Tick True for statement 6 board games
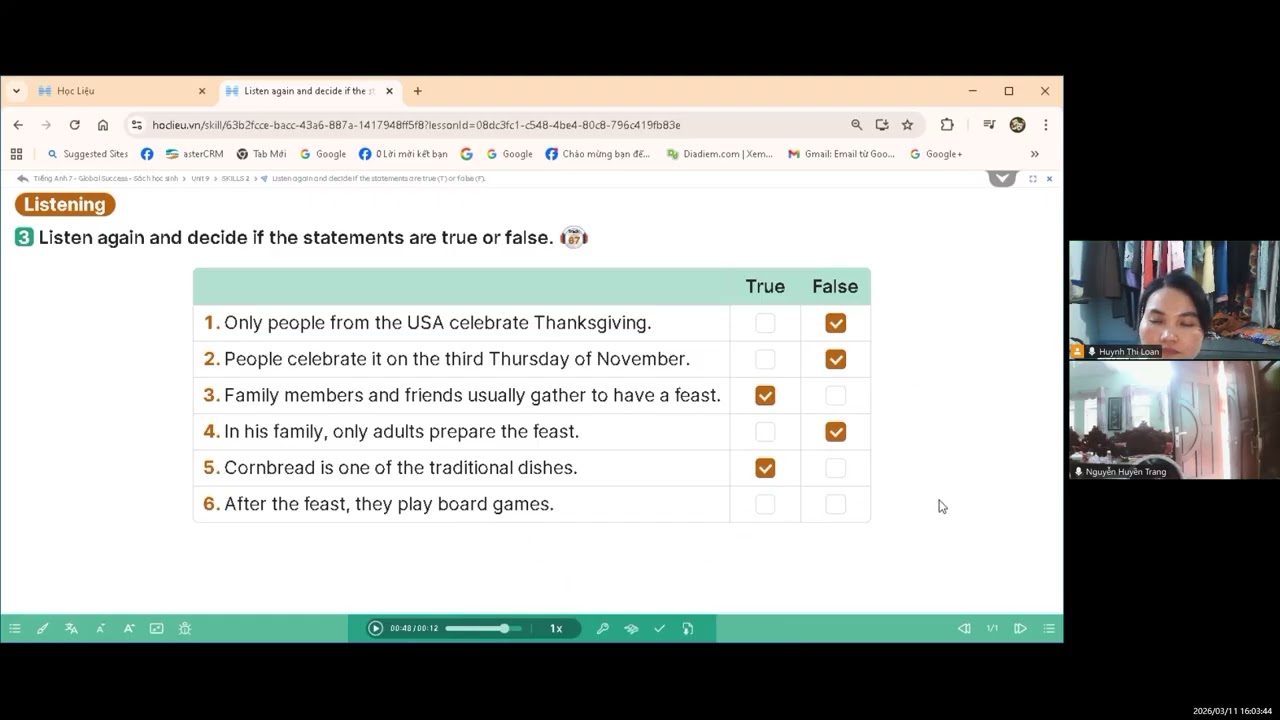This screenshot has width=1280, height=720. [765, 504]
